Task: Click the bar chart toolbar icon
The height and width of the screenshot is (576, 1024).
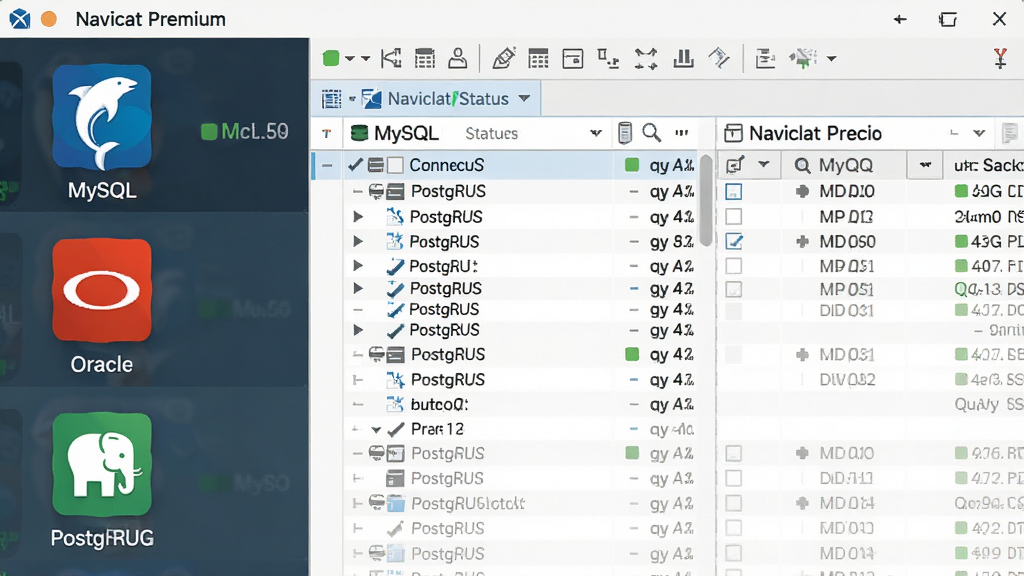Action: coord(683,59)
